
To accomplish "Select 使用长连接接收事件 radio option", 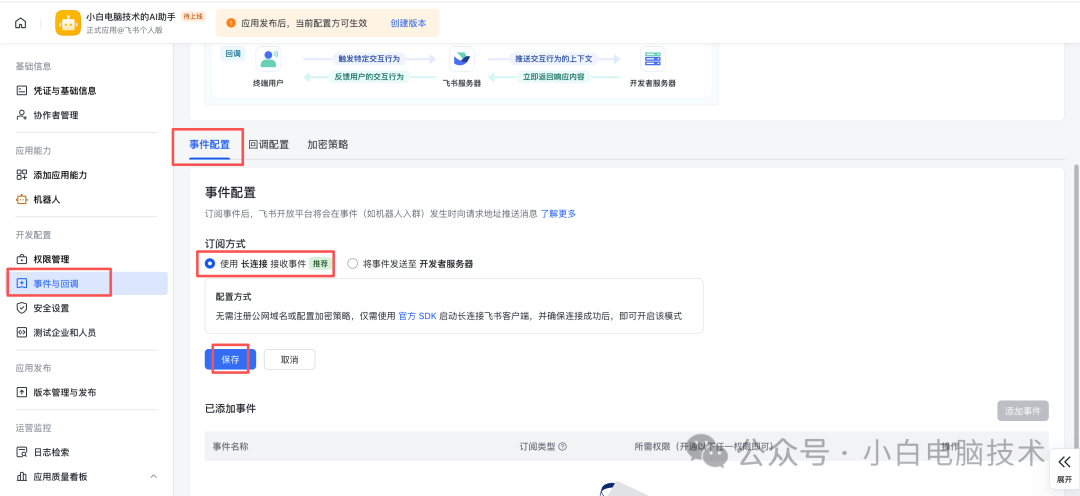I will coord(210,263).
